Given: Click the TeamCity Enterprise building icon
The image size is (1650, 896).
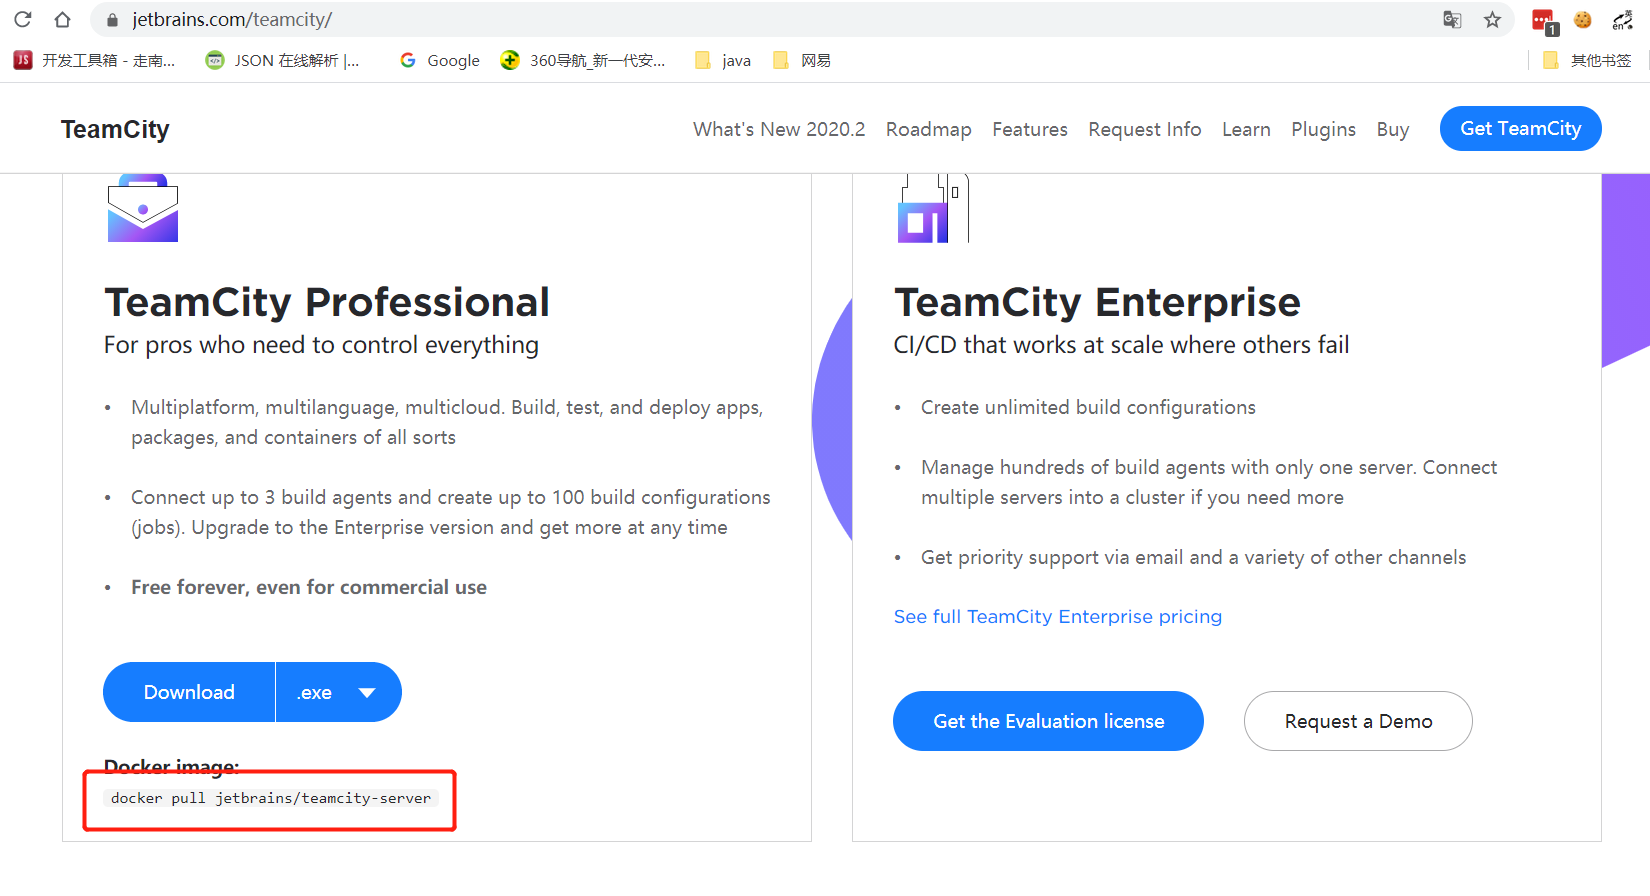Looking at the screenshot, I should pyautogui.click(x=933, y=208).
